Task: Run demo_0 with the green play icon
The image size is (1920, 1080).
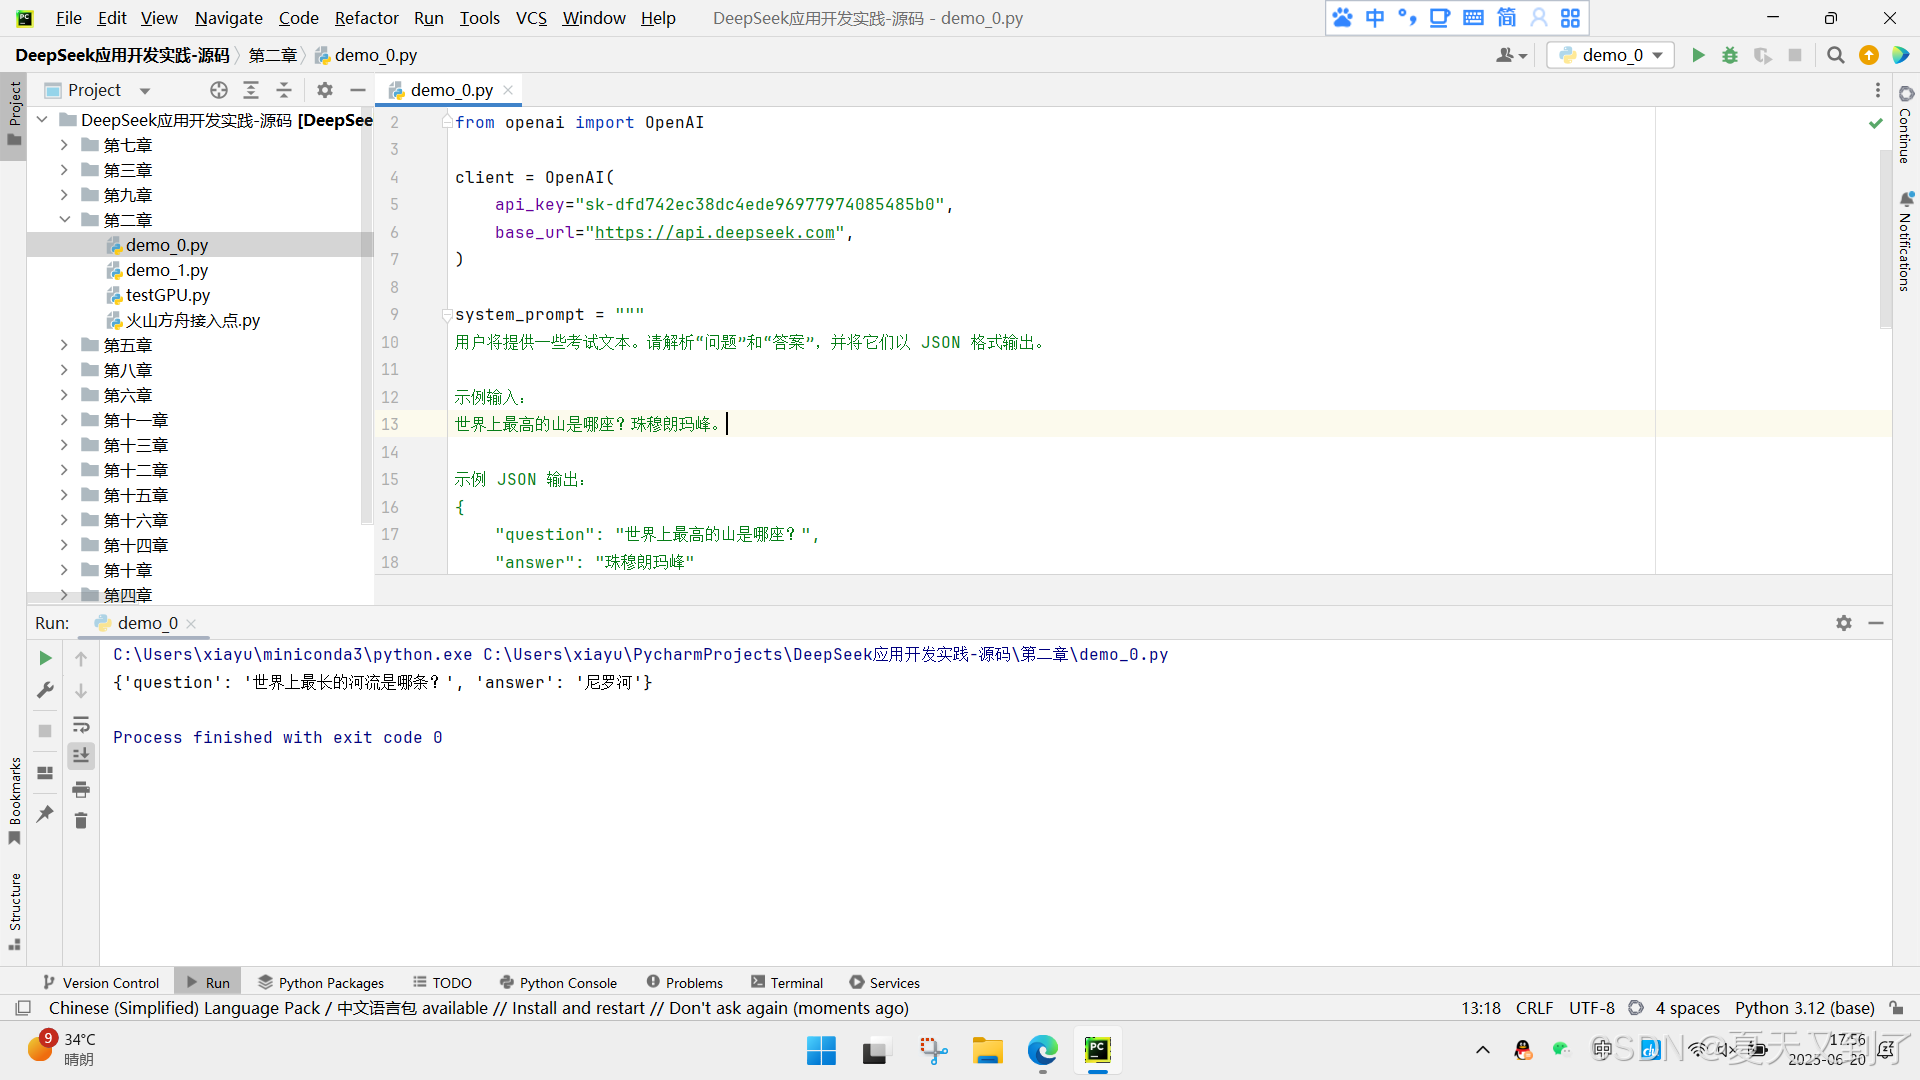Action: (x=1698, y=55)
